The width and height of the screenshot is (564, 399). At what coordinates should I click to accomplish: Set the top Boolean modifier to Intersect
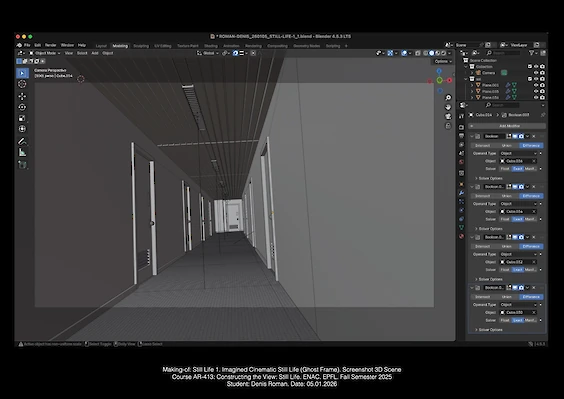483,145
